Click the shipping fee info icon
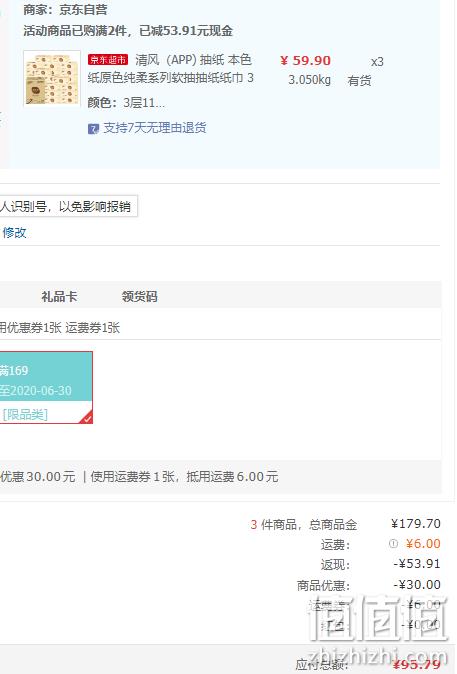 [x=393, y=543]
